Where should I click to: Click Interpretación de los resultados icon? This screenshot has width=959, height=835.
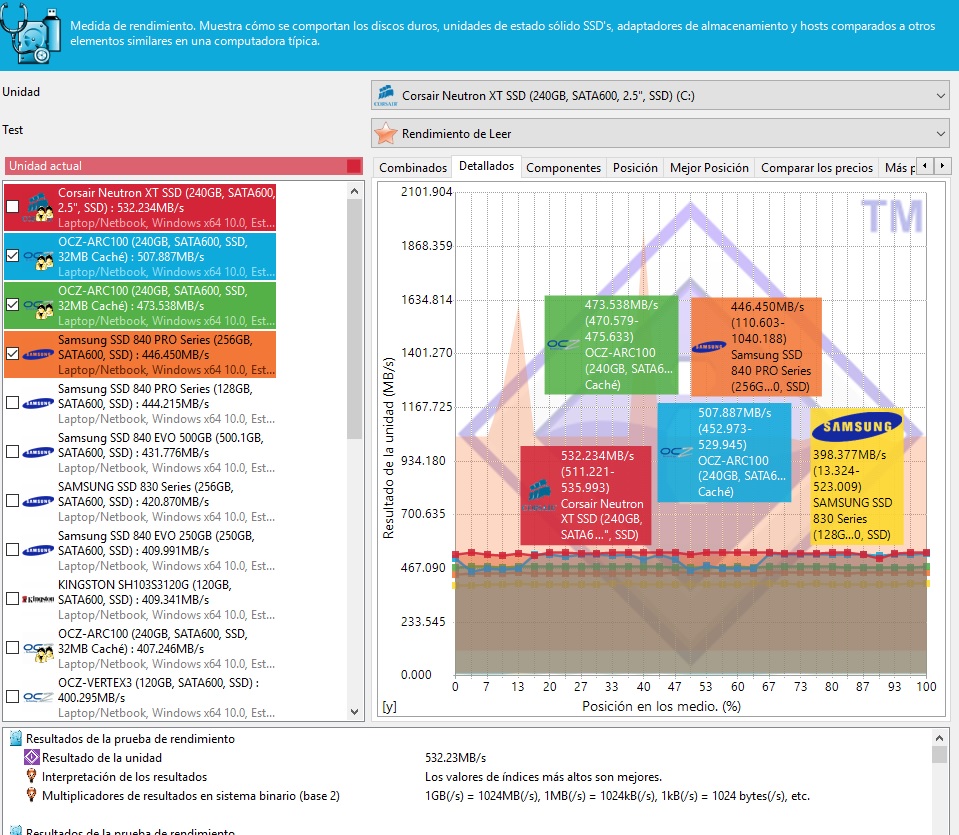[31, 776]
